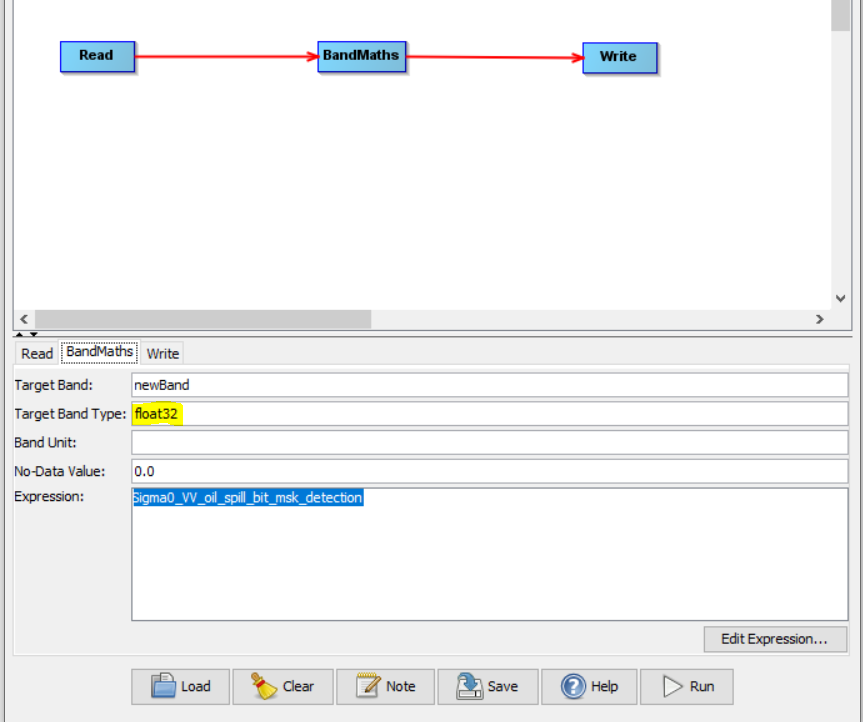Save the graph with the Save icon
Viewport: 863px width, 722px height.
pos(487,686)
